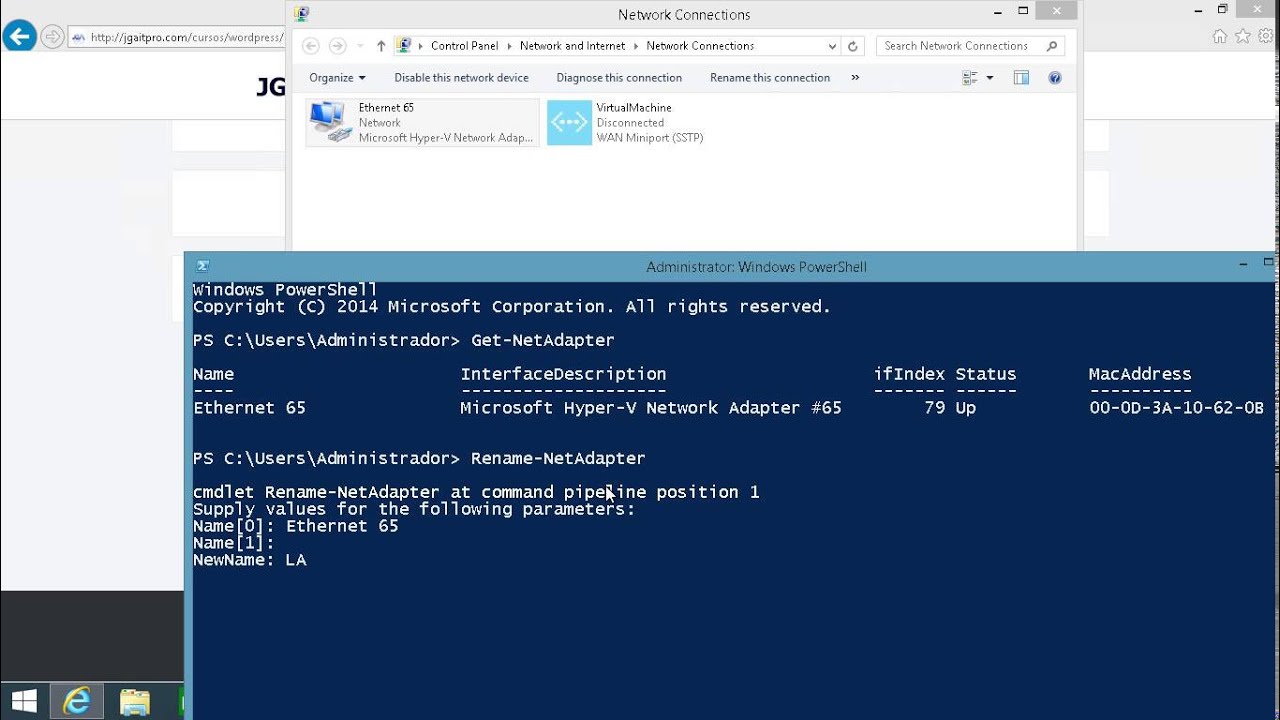Click the Get-NetAdapter command text
Image resolution: width=1280 pixels, height=720 pixels.
543,340
